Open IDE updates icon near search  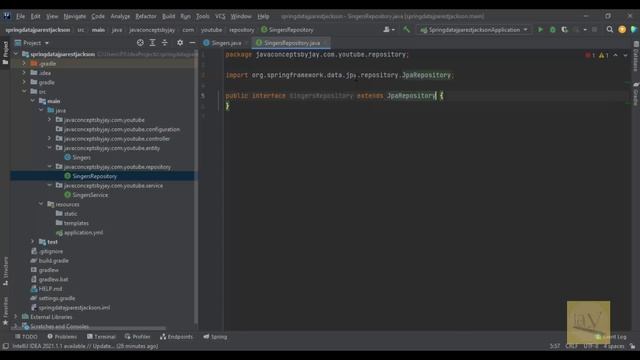coord(622,30)
